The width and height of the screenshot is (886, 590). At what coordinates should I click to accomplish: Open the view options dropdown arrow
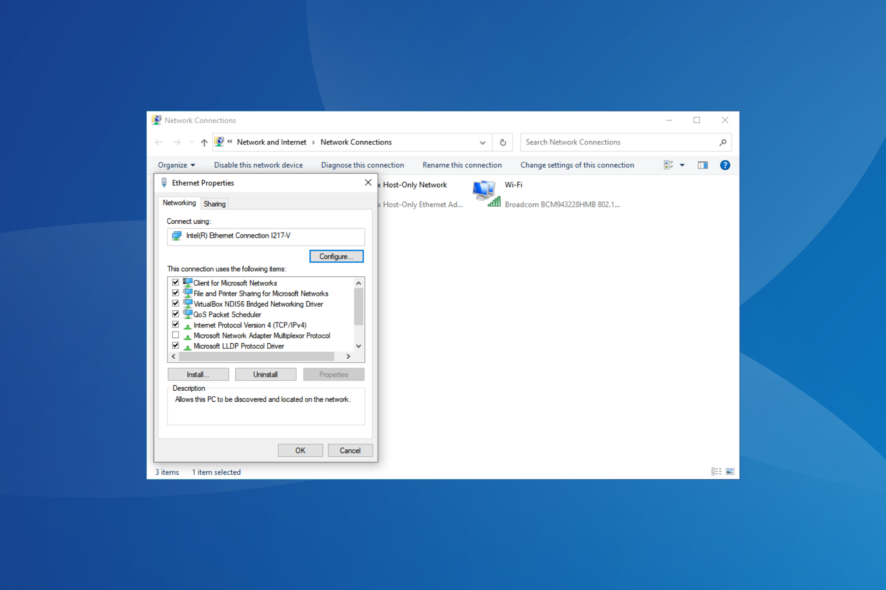click(x=682, y=165)
